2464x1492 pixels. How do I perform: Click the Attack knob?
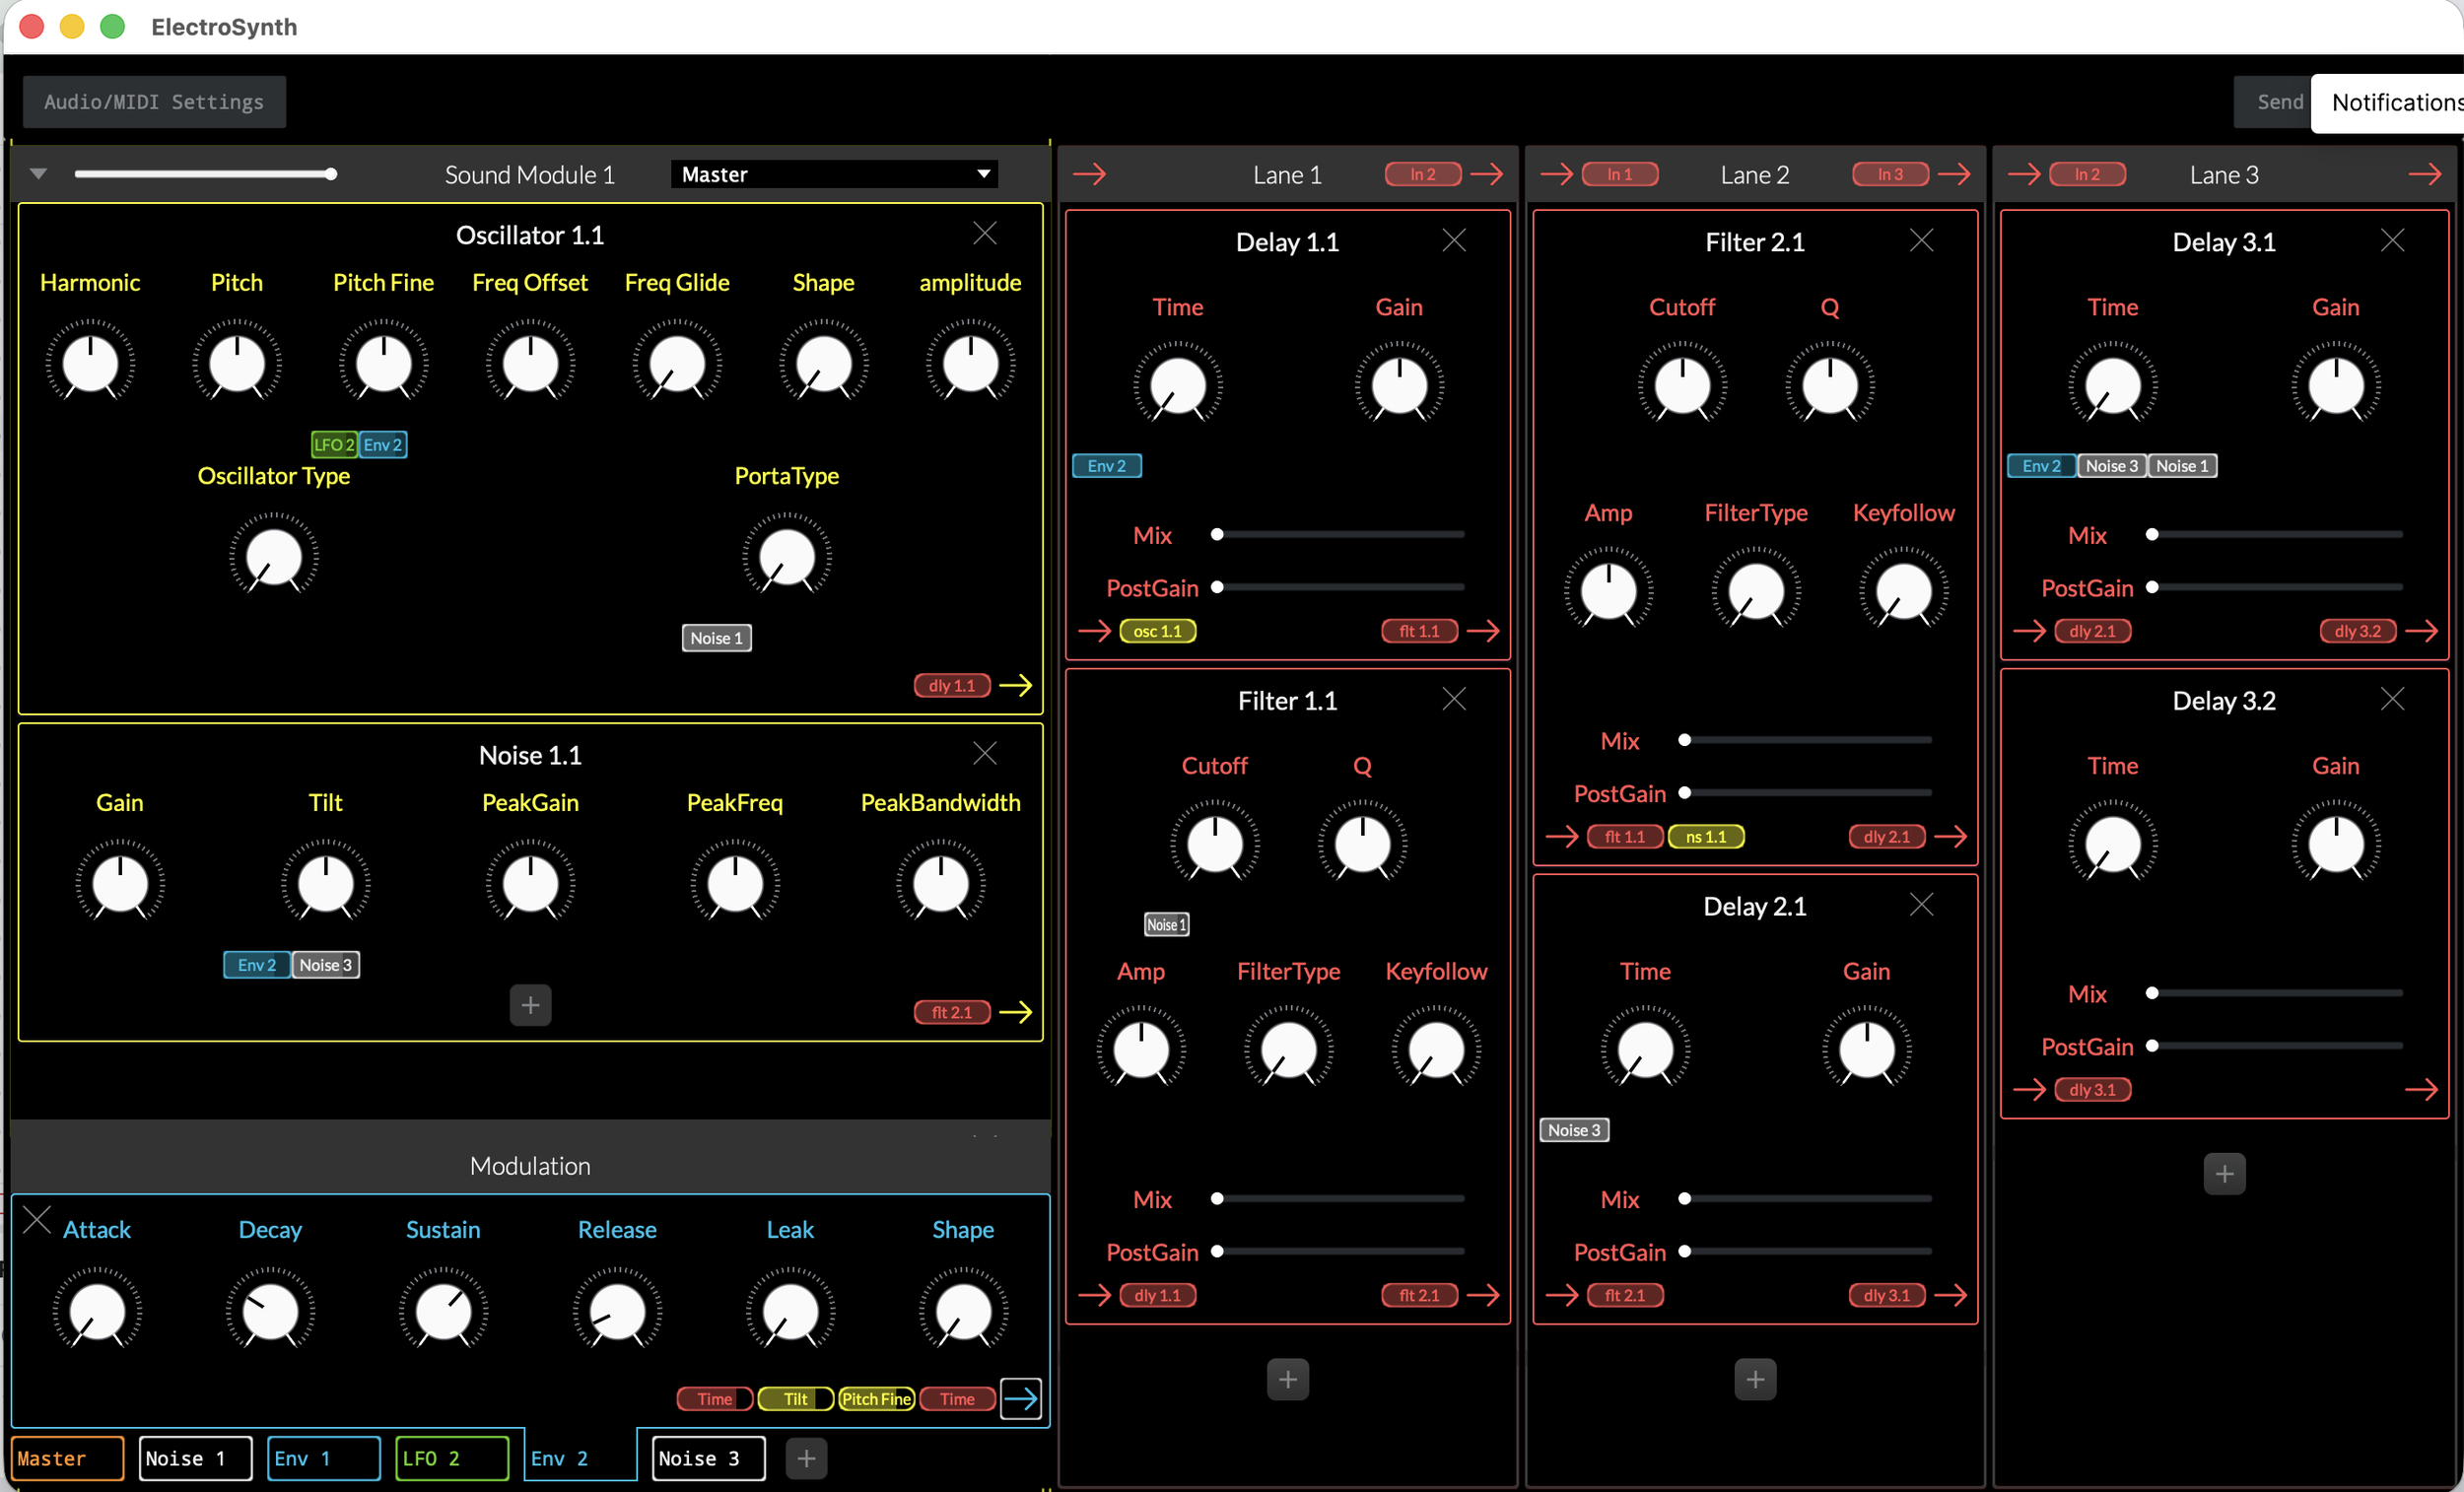point(97,1311)
